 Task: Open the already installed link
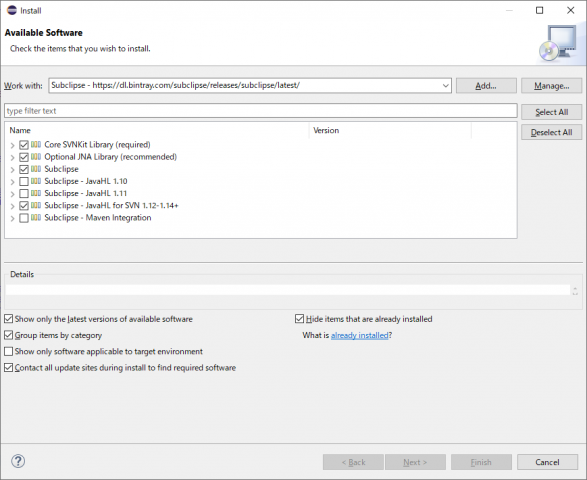tap(360, 335)
